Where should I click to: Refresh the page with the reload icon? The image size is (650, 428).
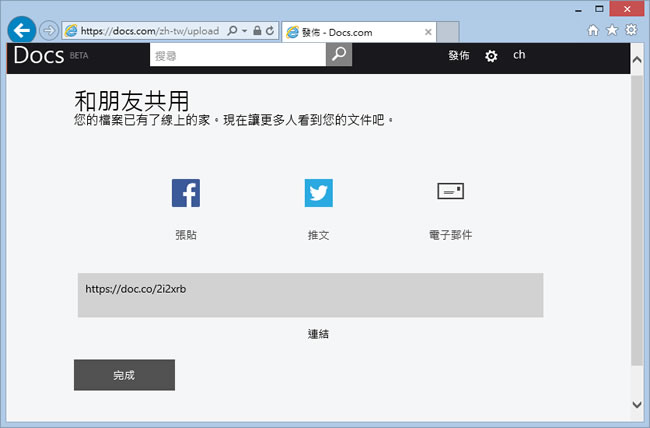tap(270, 30)
